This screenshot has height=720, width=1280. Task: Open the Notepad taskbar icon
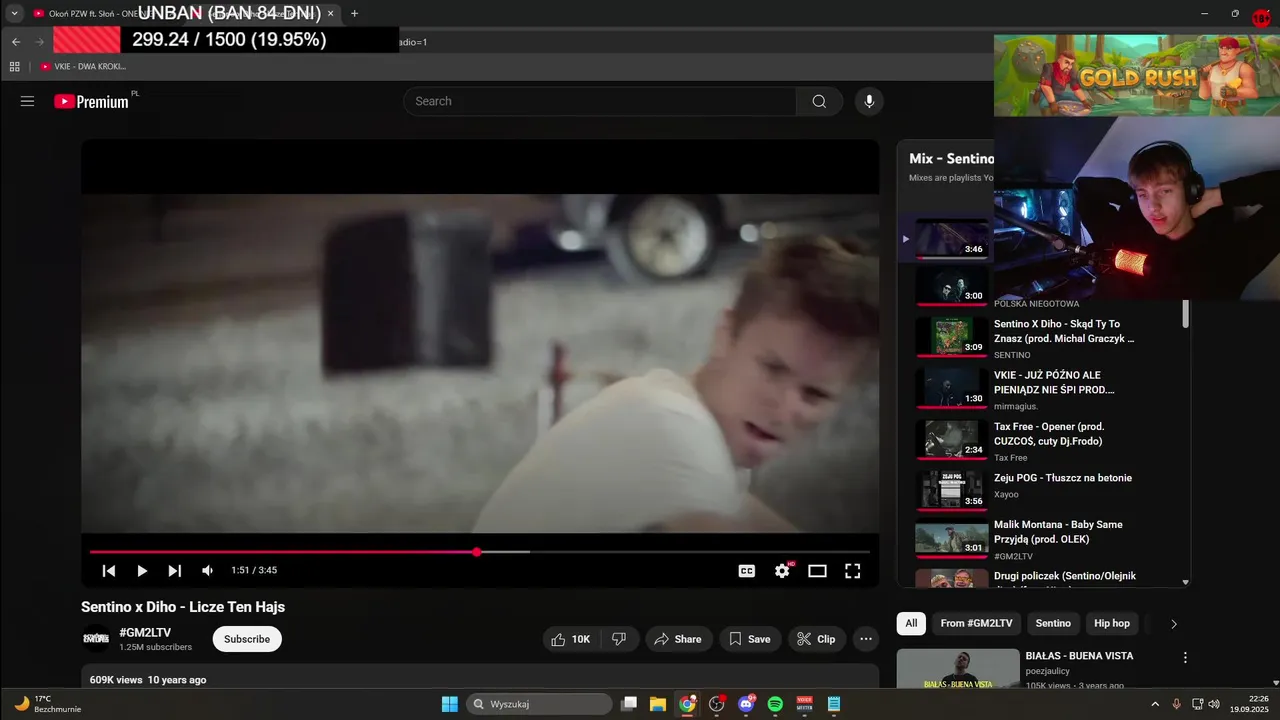834,704
